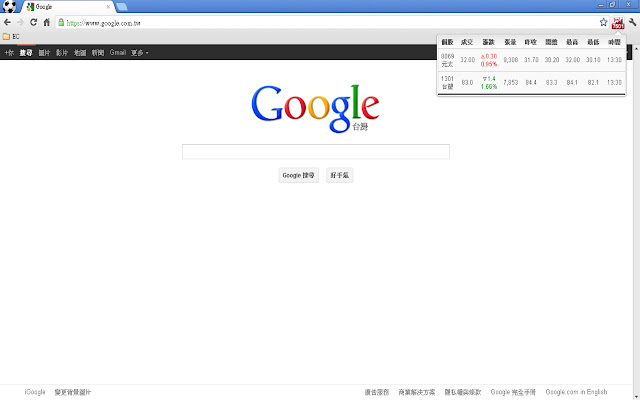This screenshot has width=640, height=400.
Task: Open the 商業解決方案 footer link
Action: 417,392
